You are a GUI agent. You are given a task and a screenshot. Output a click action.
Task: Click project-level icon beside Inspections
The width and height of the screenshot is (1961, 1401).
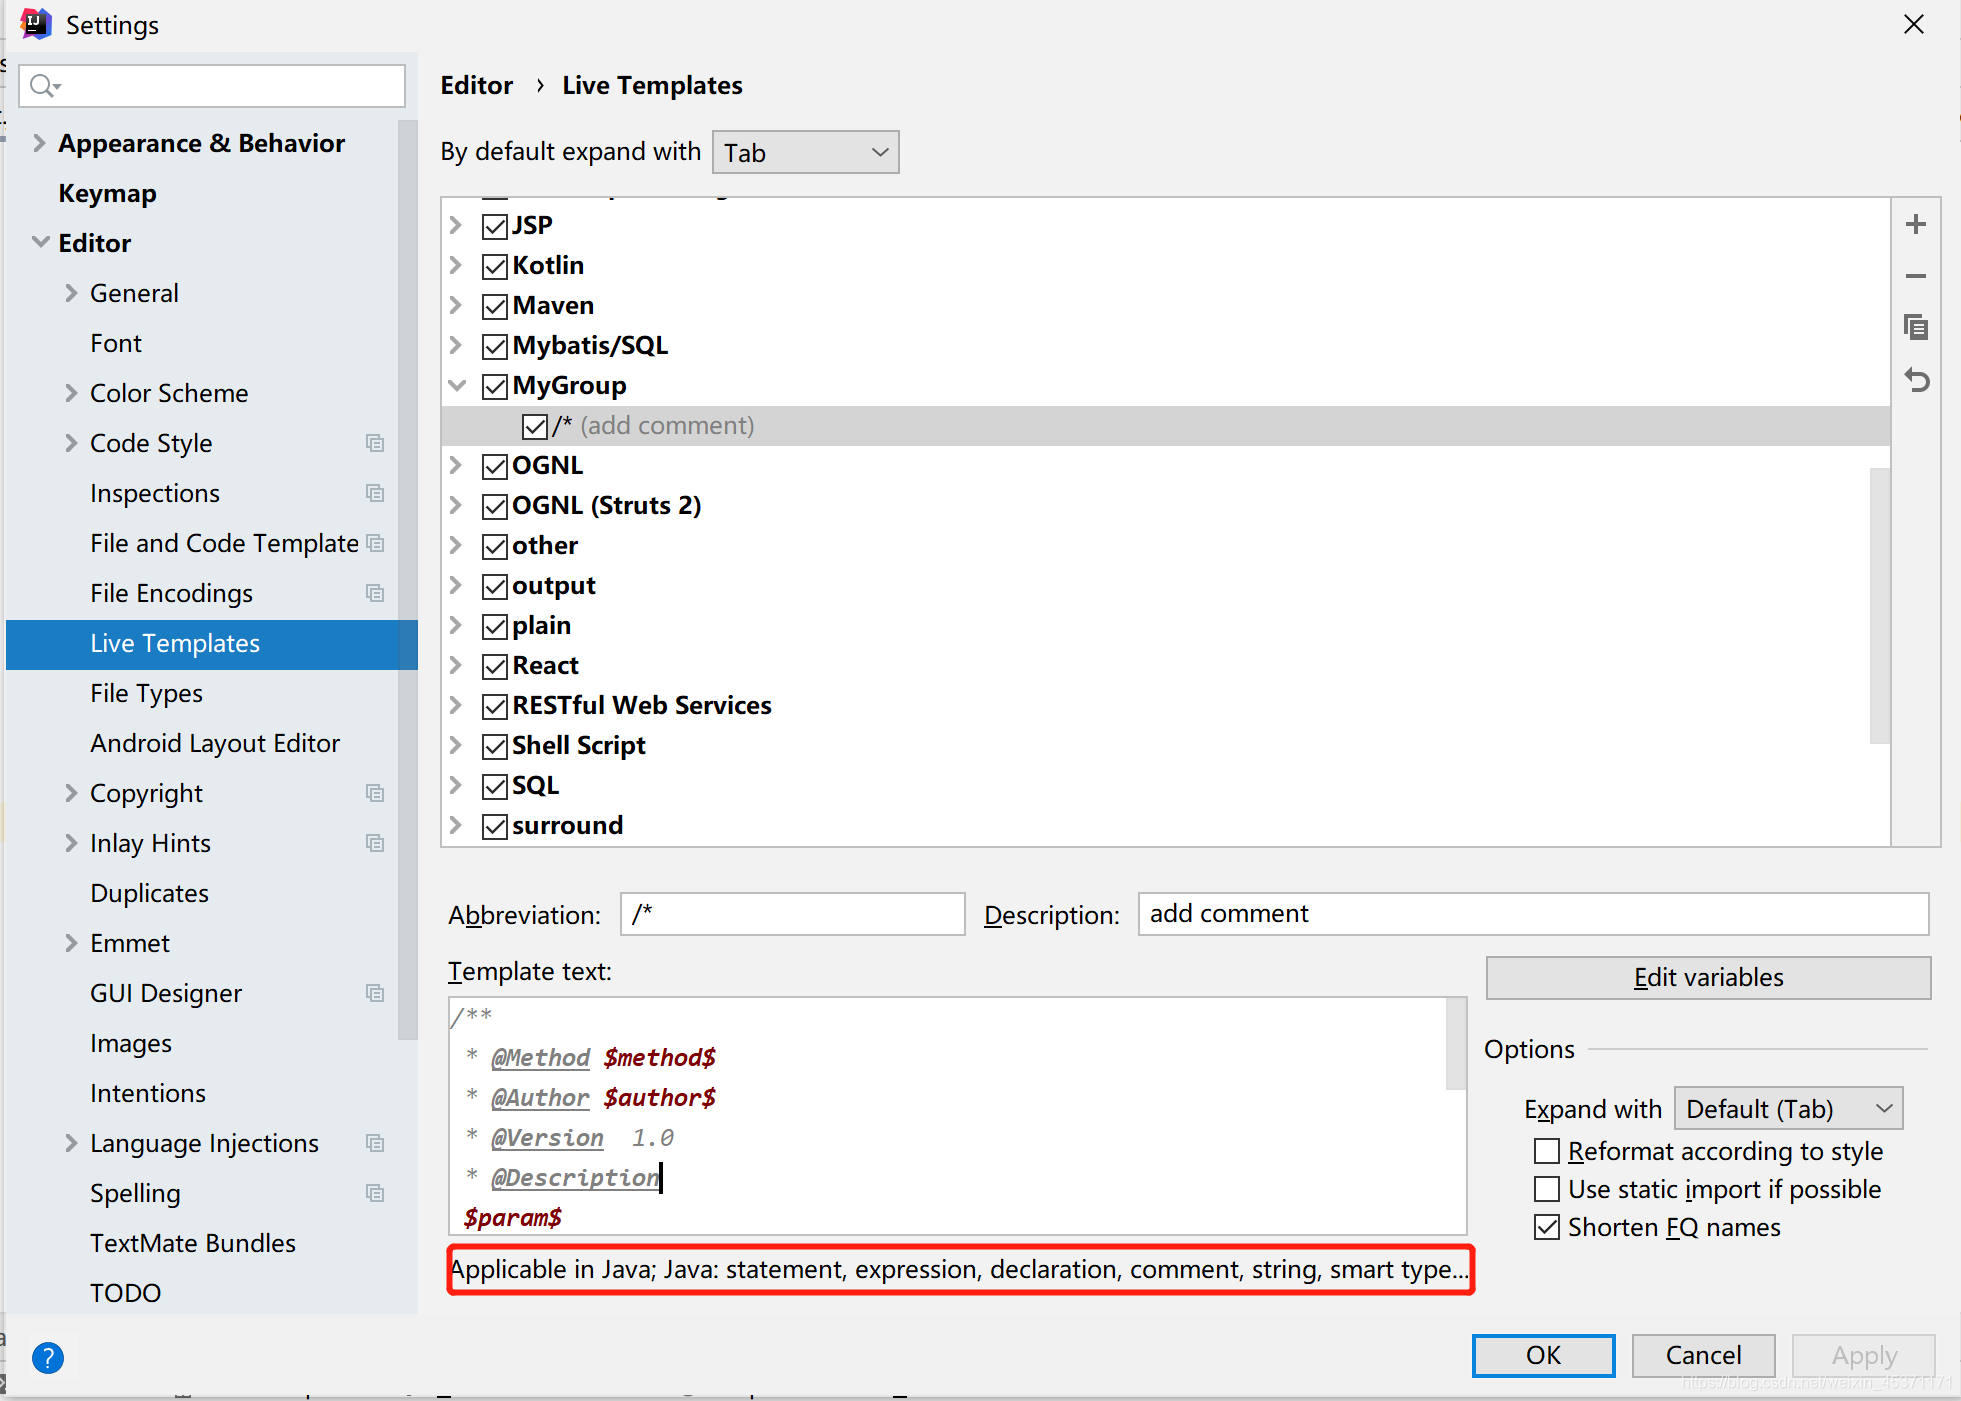click(x=375, y=493)
